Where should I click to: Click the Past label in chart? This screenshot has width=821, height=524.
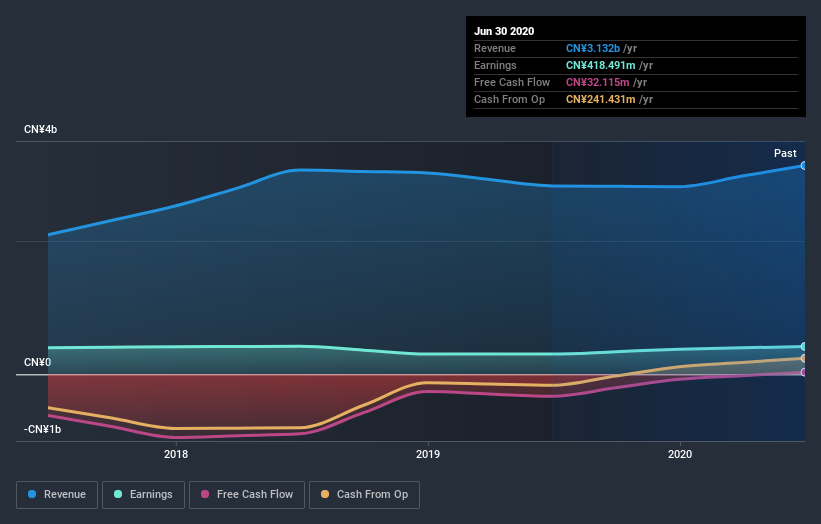point(785,153)
